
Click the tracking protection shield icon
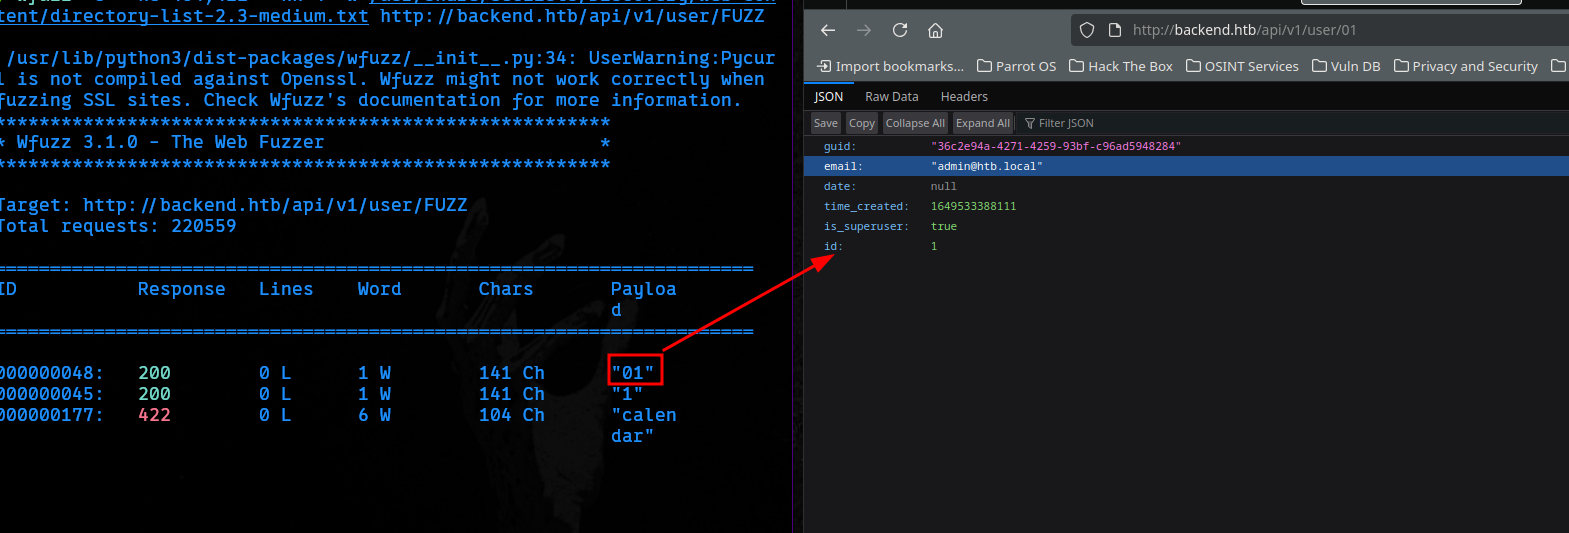pyautogui.click(x=1087, y=30)
